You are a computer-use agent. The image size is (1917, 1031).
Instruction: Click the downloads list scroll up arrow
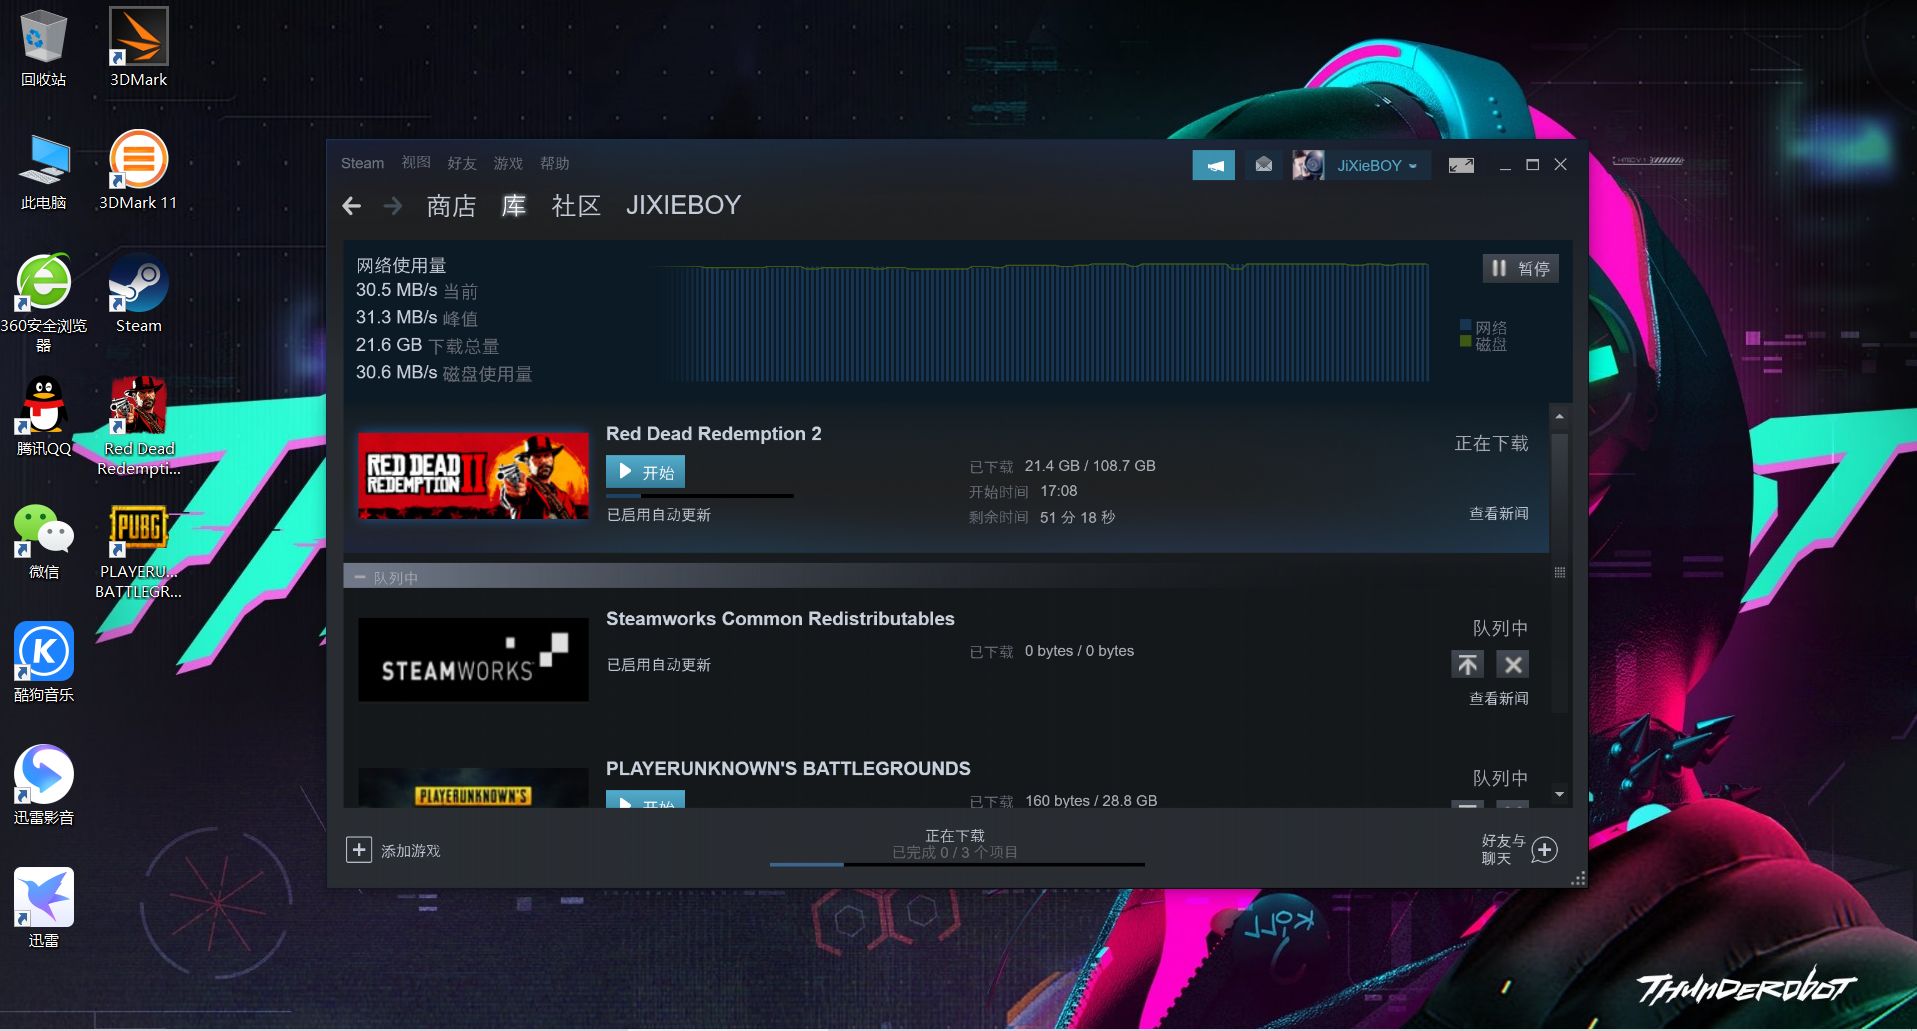pos(1559,416)
